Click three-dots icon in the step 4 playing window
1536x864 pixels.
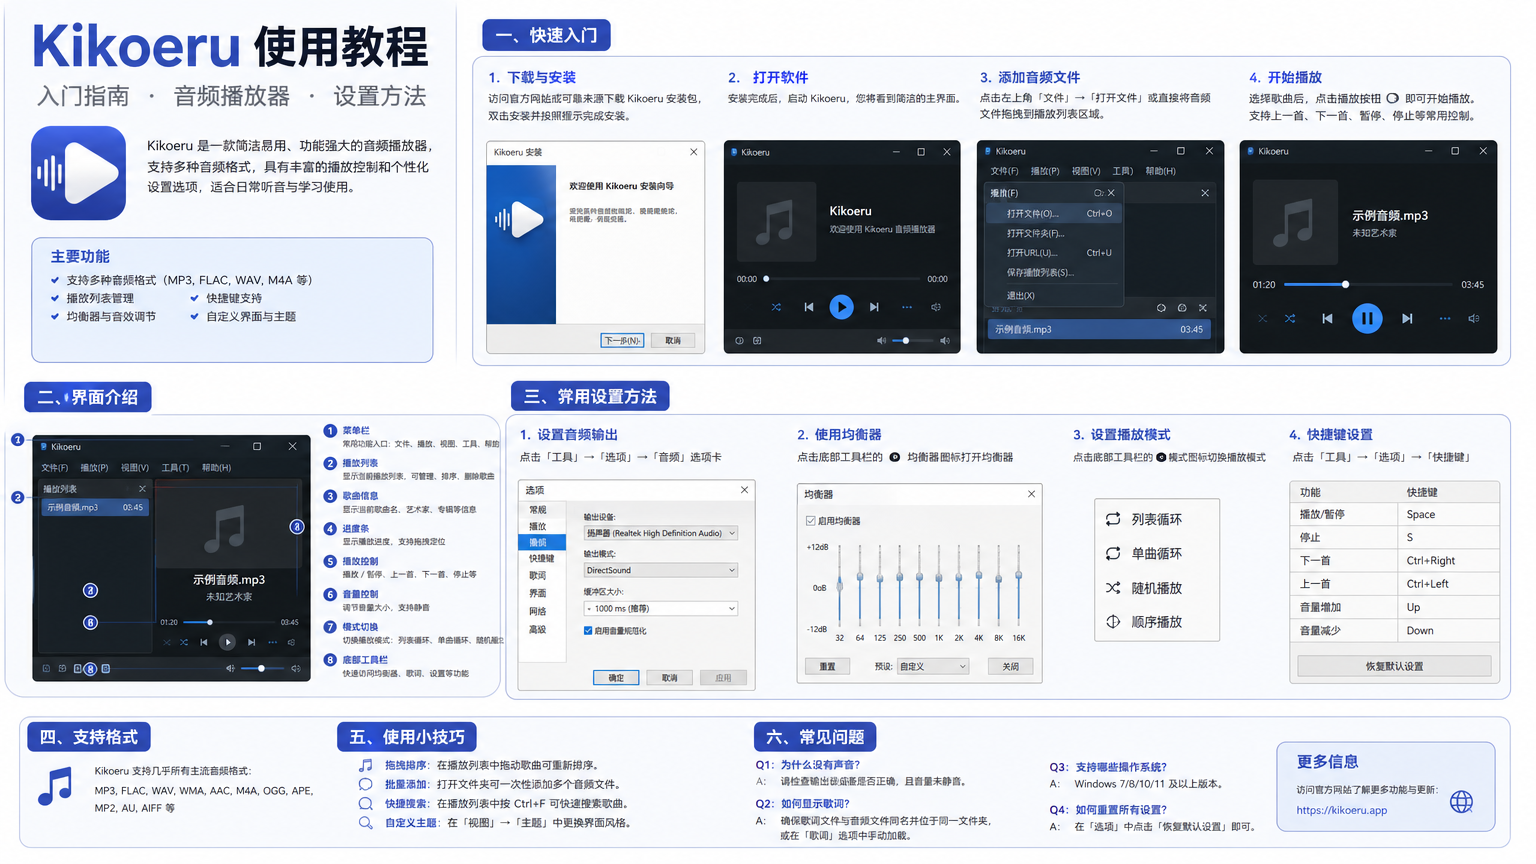click(x=1445, y=318)
